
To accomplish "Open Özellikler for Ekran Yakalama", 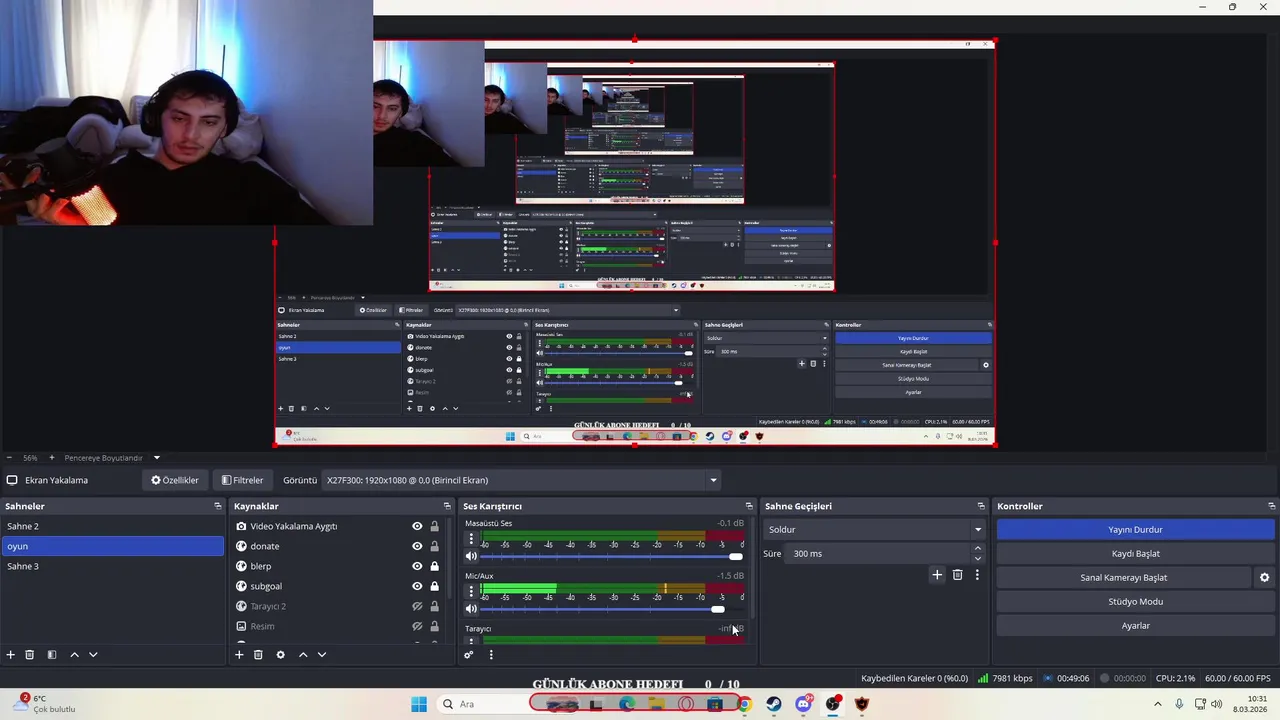I will coord(175,480).
